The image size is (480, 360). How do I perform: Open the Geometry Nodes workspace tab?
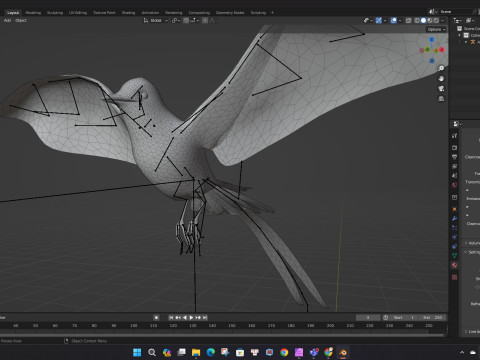tap(230, 13)
